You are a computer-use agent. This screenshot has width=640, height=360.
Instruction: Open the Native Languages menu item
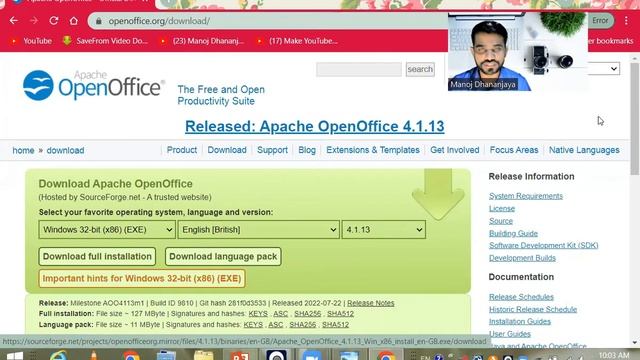click(584, 150)
